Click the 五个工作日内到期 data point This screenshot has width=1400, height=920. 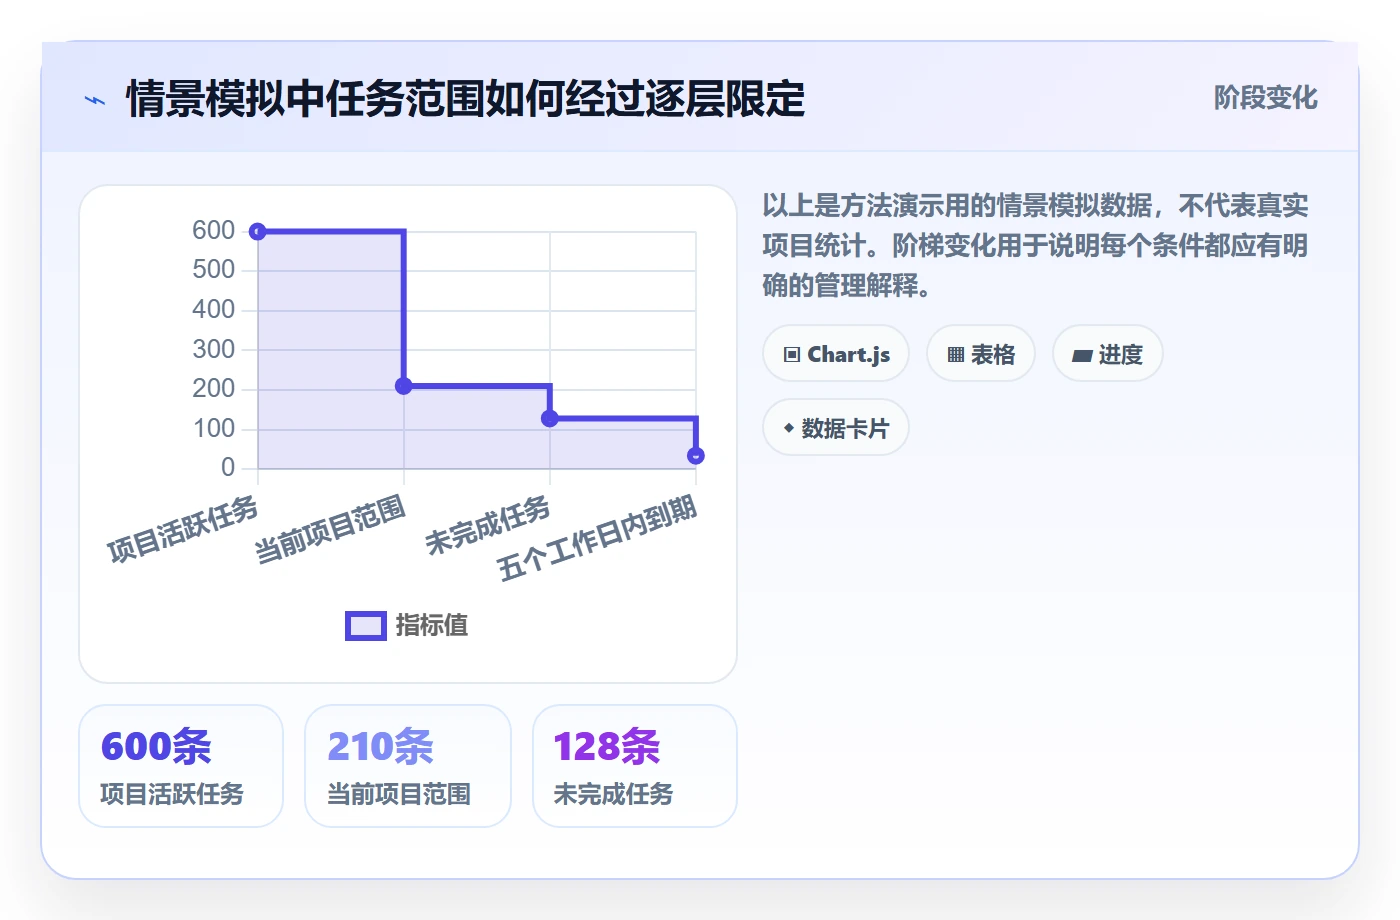696,456
